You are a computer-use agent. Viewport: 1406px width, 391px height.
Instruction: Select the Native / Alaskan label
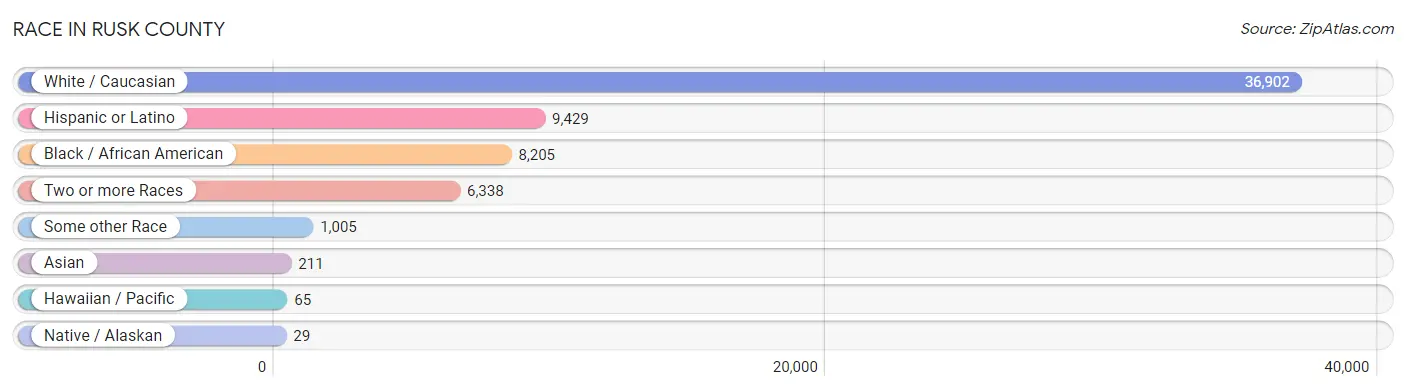[103, 335]
